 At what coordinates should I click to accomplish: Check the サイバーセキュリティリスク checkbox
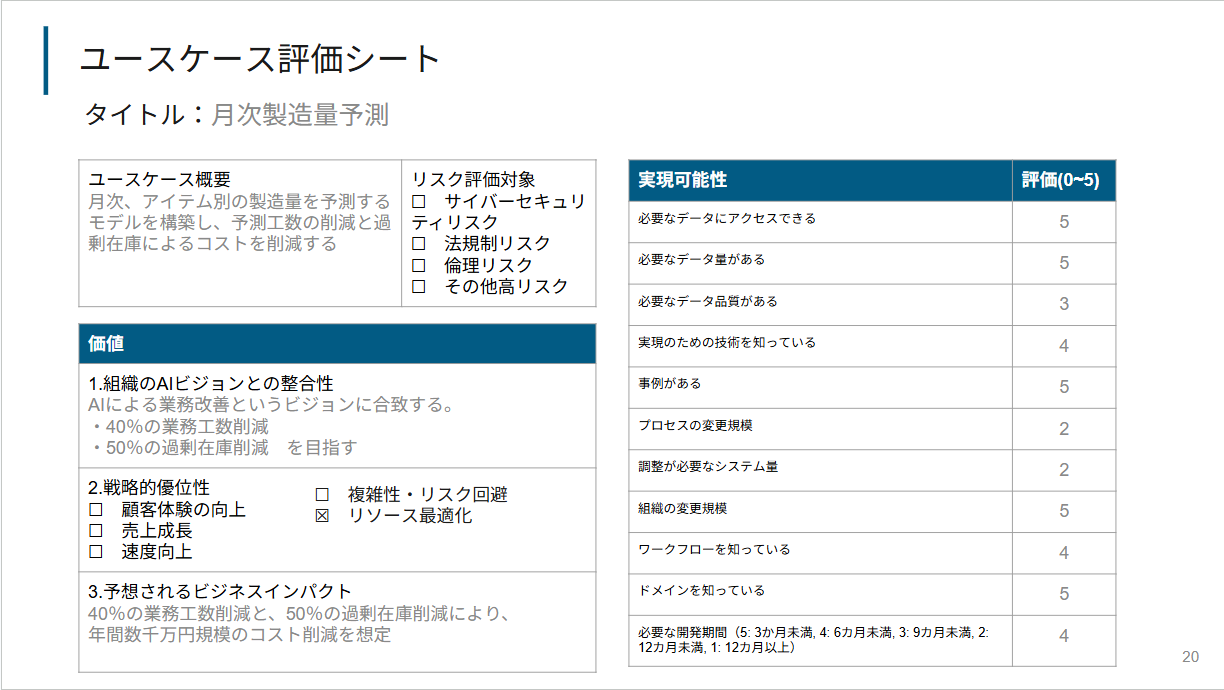419,202
